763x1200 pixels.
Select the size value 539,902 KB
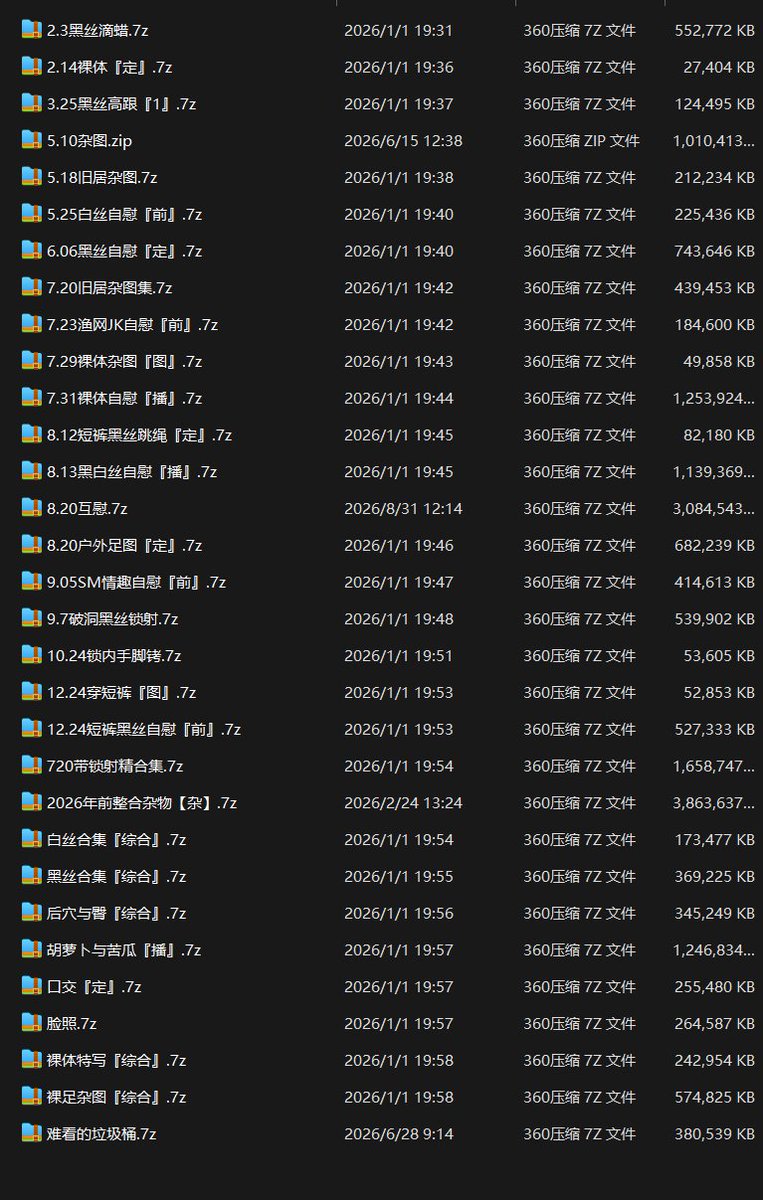715,619
